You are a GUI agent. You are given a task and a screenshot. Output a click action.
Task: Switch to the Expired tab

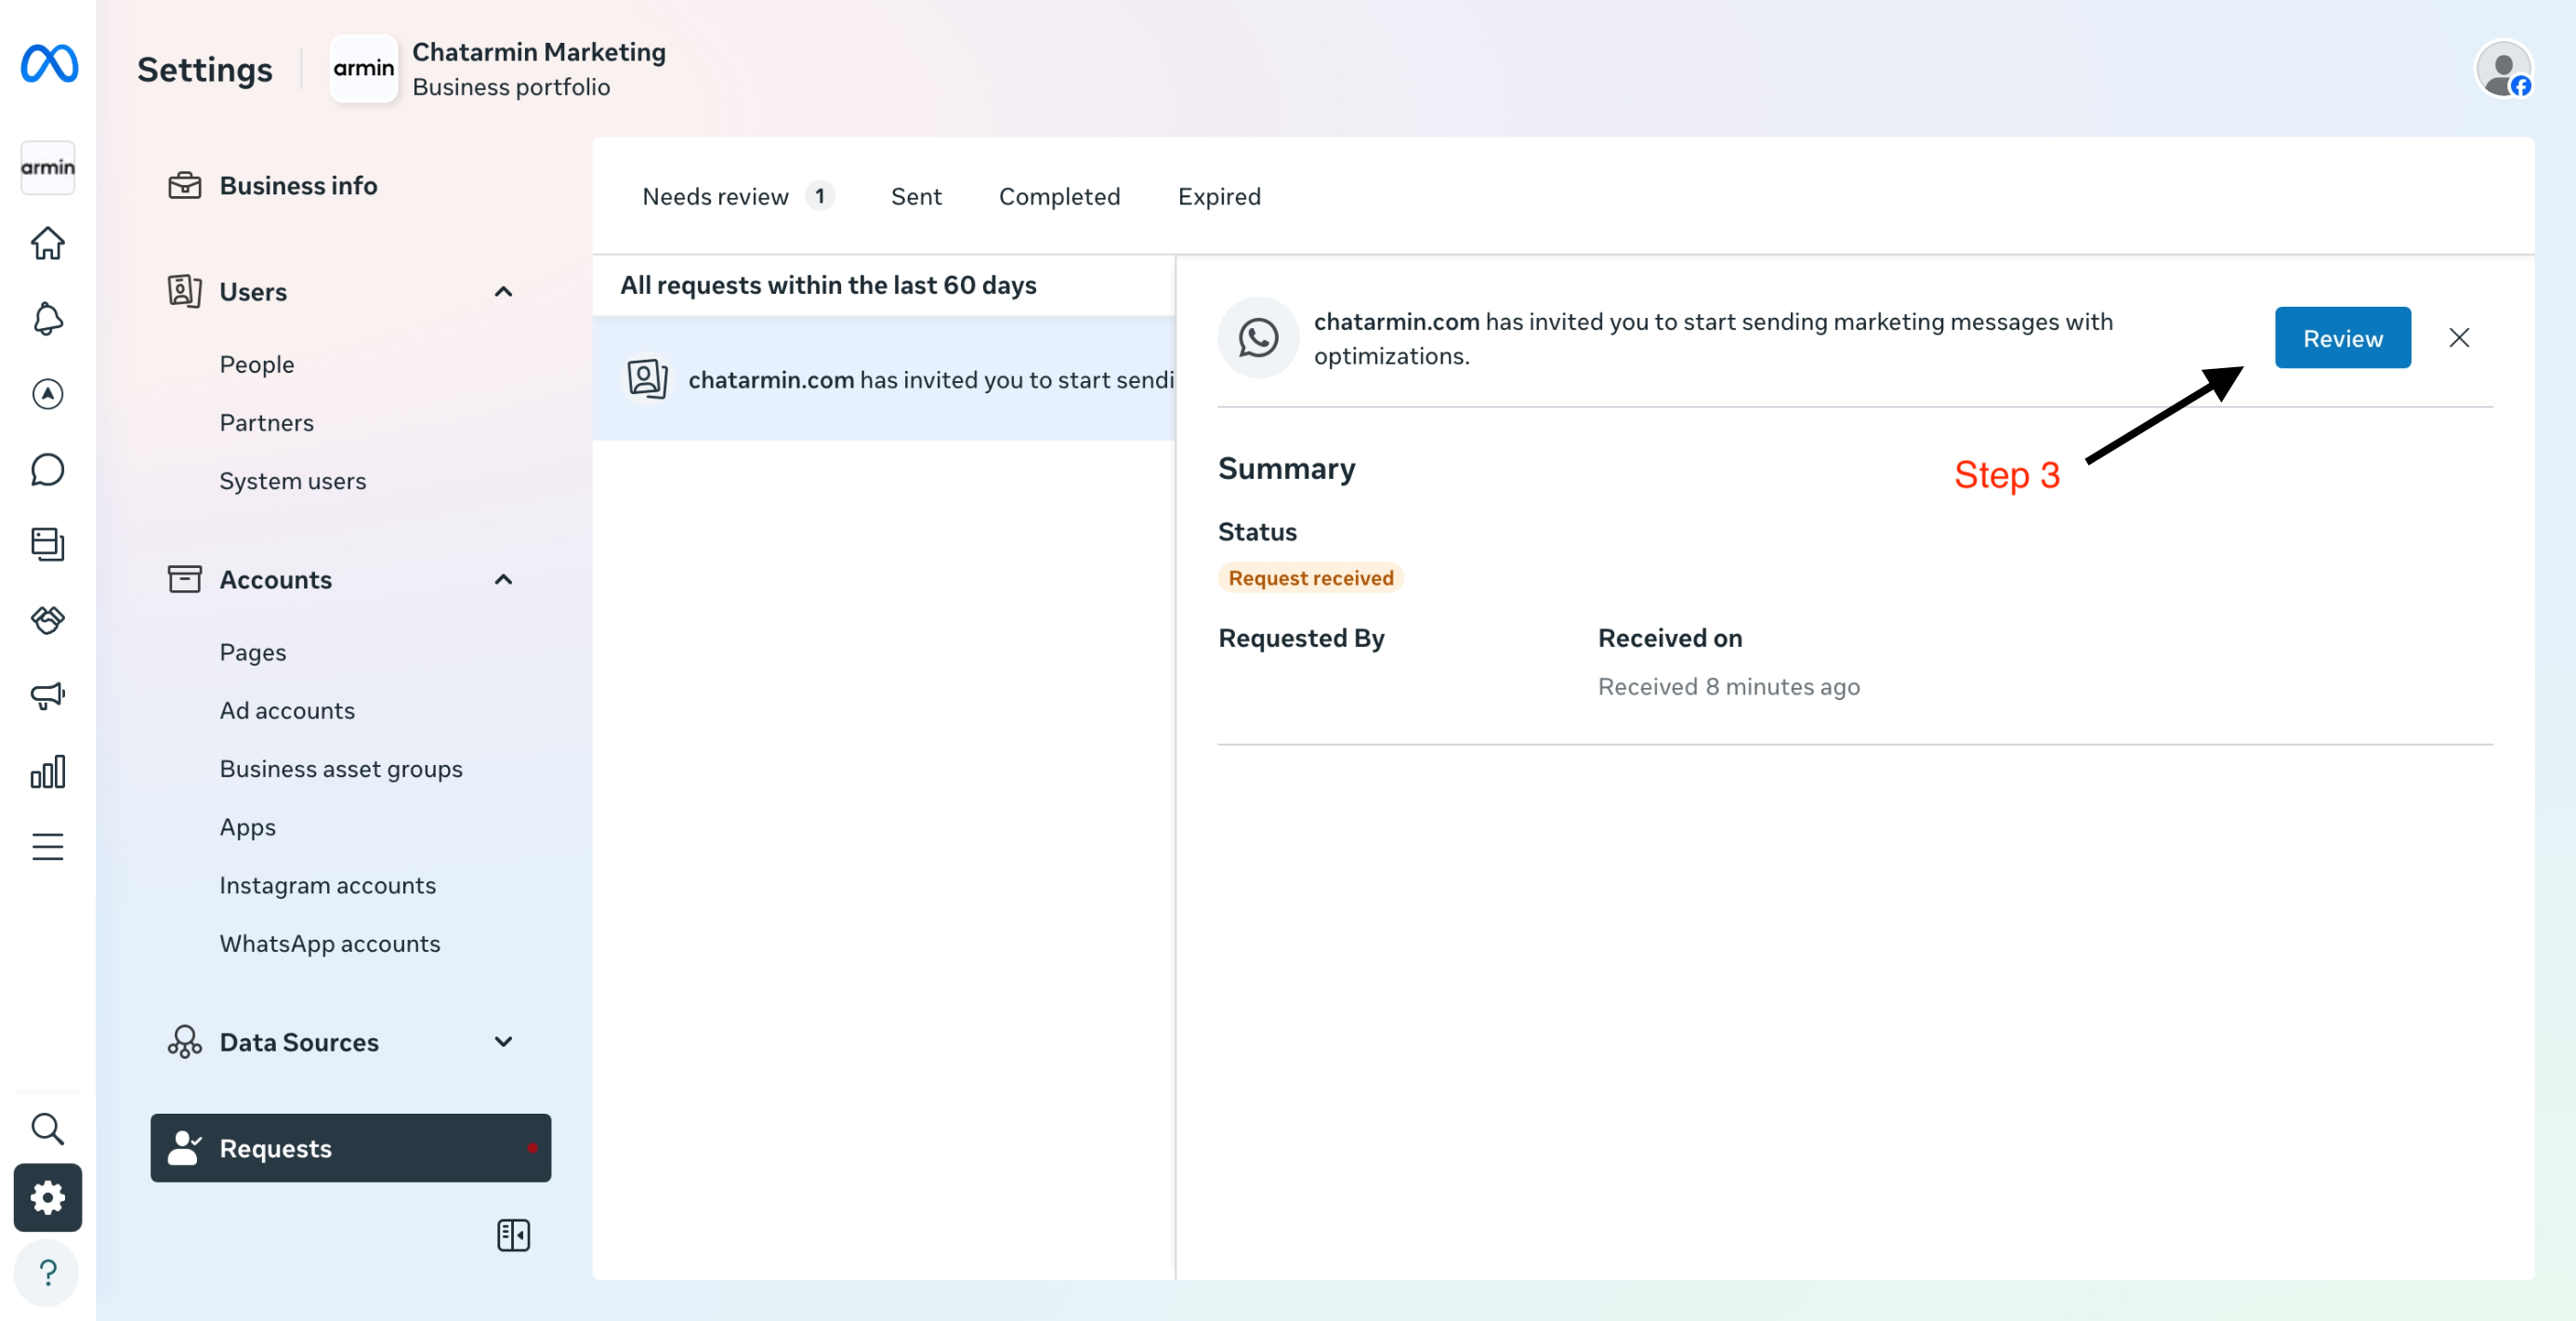(1219, 196)
